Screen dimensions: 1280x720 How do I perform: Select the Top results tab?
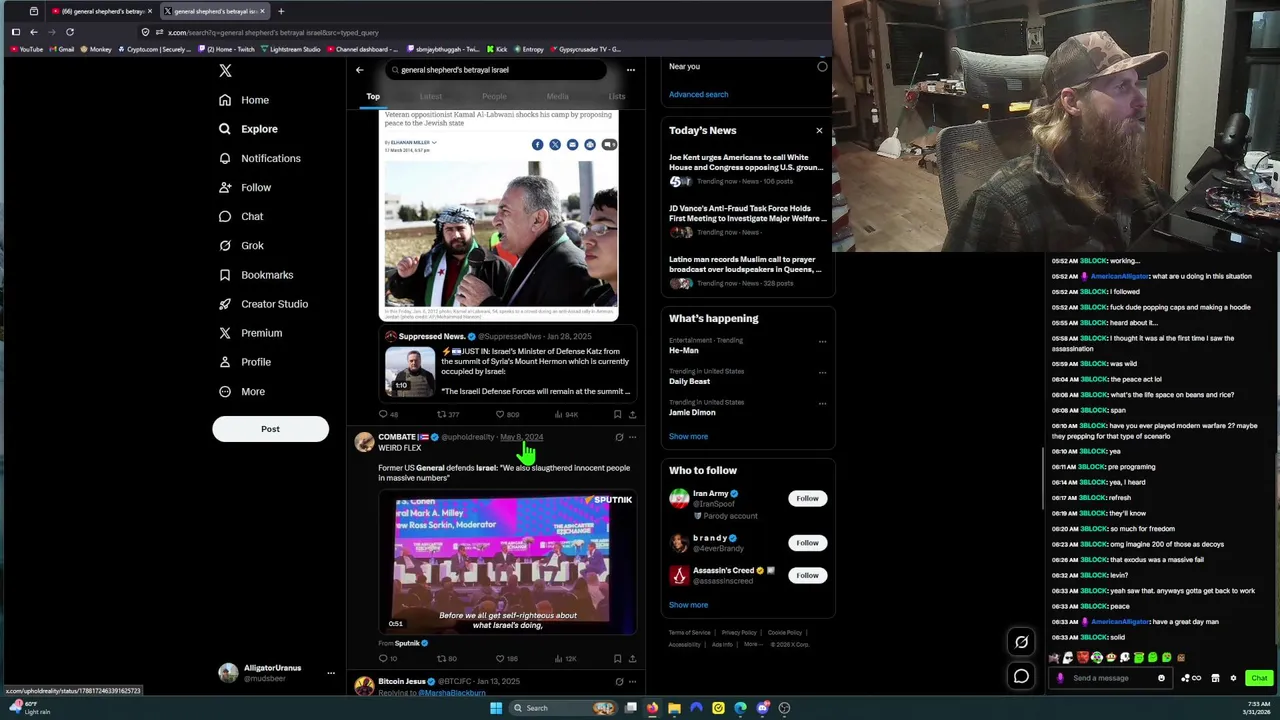pos(373,96)
